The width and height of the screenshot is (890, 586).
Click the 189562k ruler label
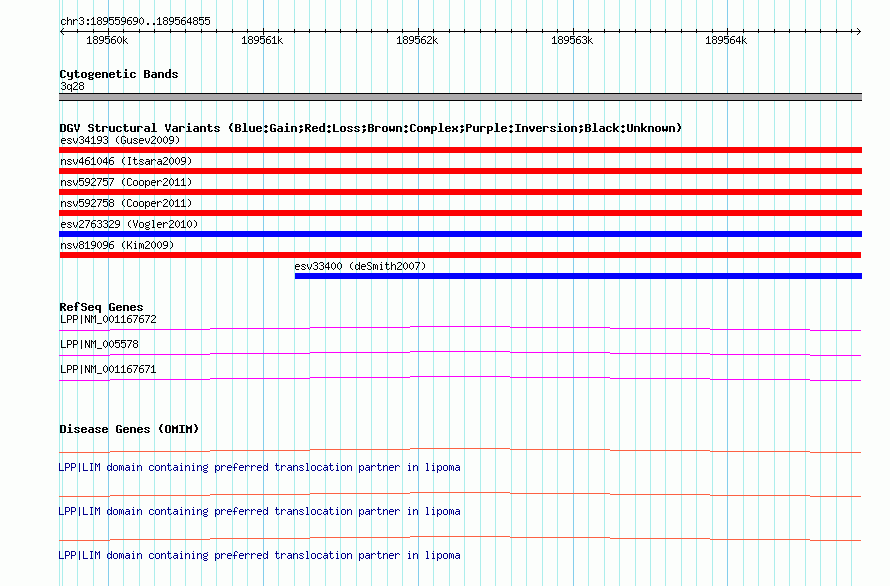point(417,40)
